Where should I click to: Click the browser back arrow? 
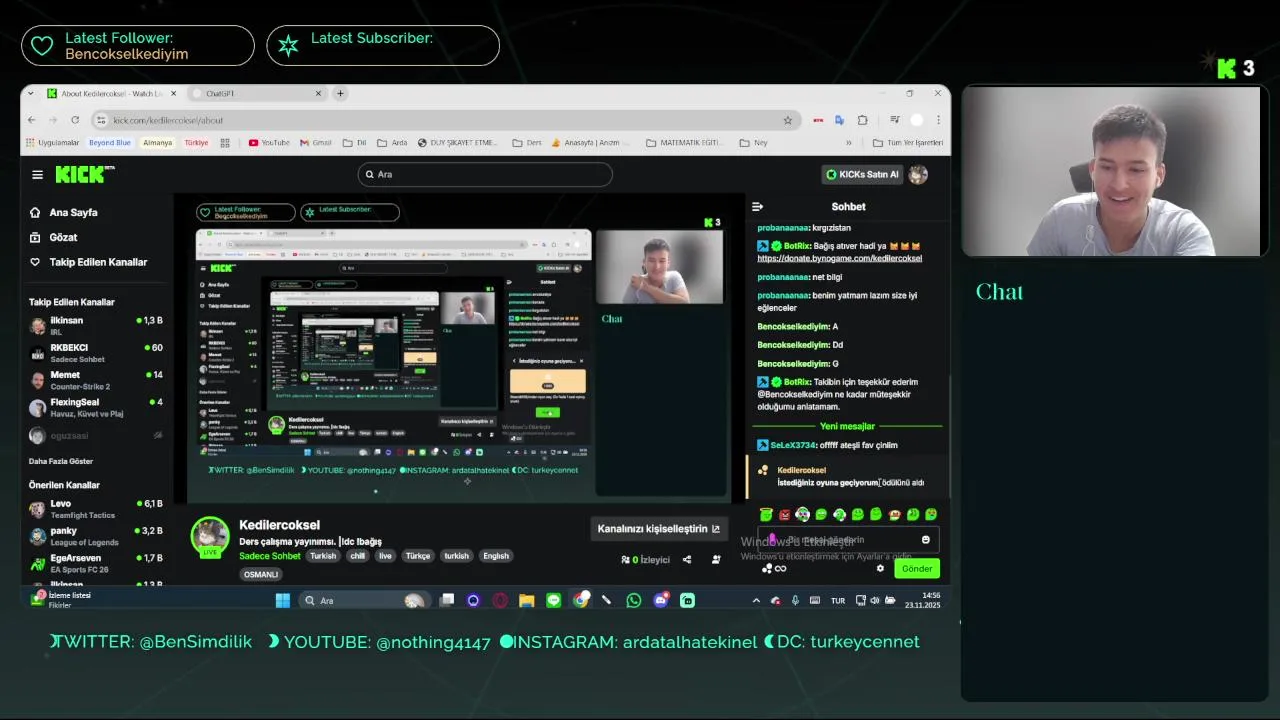click(31, 120)
